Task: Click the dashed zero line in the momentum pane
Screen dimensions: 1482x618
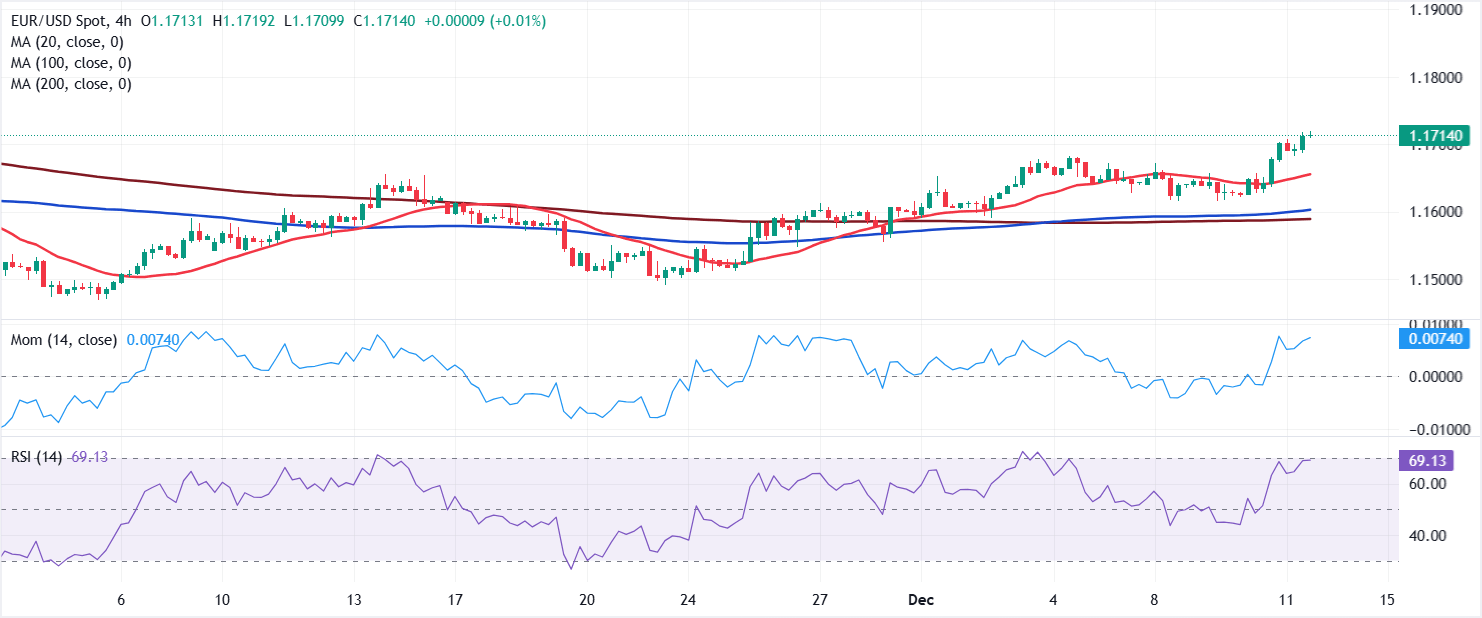Action: pos(700,378)
